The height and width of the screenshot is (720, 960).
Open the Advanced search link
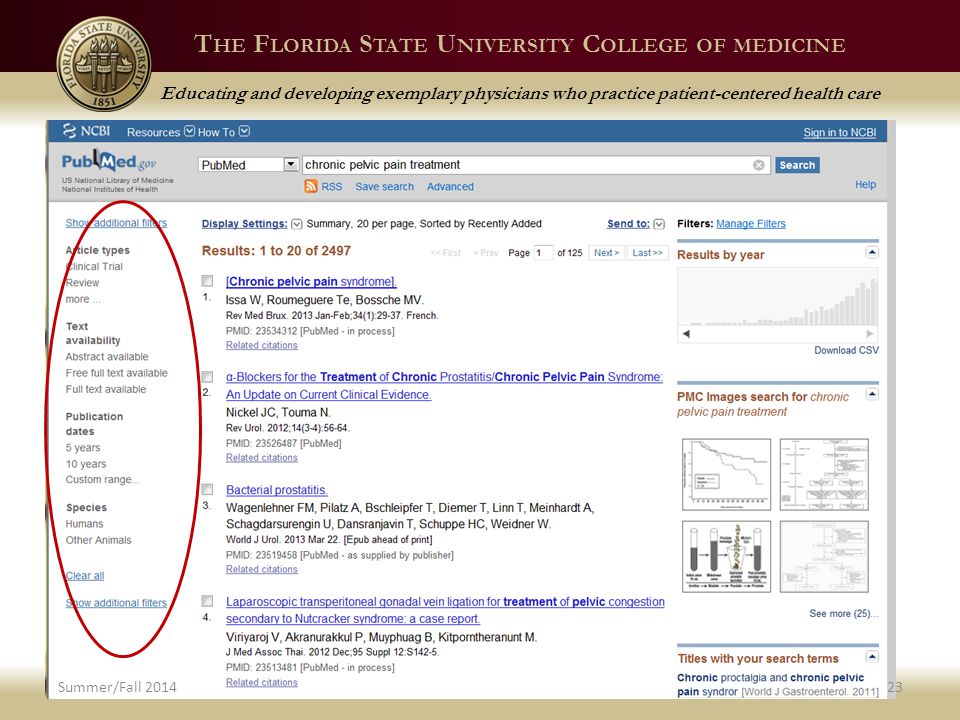(x=450, y=187)
